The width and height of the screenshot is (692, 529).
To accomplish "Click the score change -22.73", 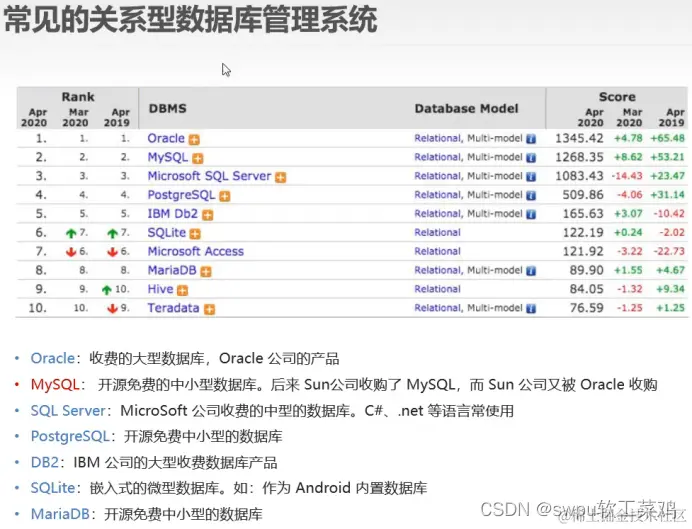I will click(669, 251).
